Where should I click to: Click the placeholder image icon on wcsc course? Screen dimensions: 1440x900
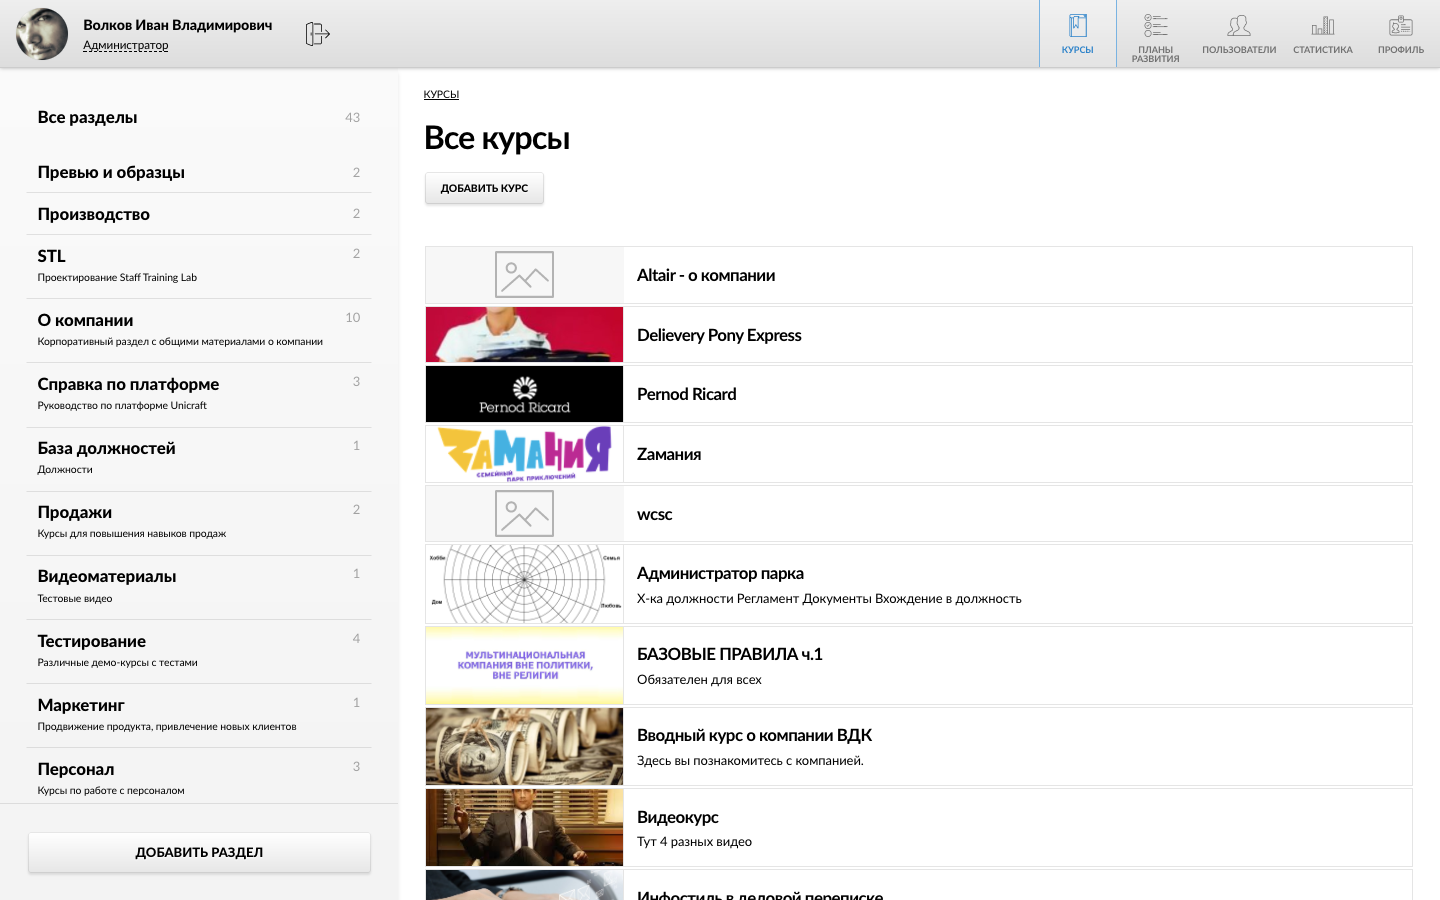524,513
